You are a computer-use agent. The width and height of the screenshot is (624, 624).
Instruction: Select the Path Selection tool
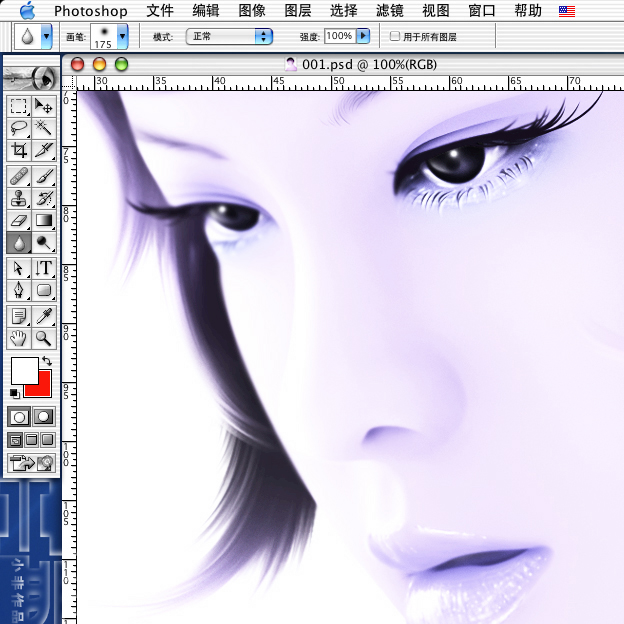click(19, 268)
